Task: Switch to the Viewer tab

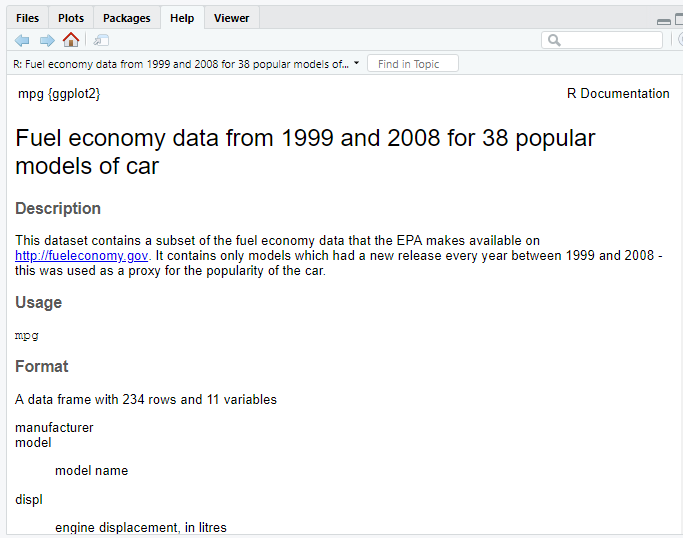Action: 231,18
